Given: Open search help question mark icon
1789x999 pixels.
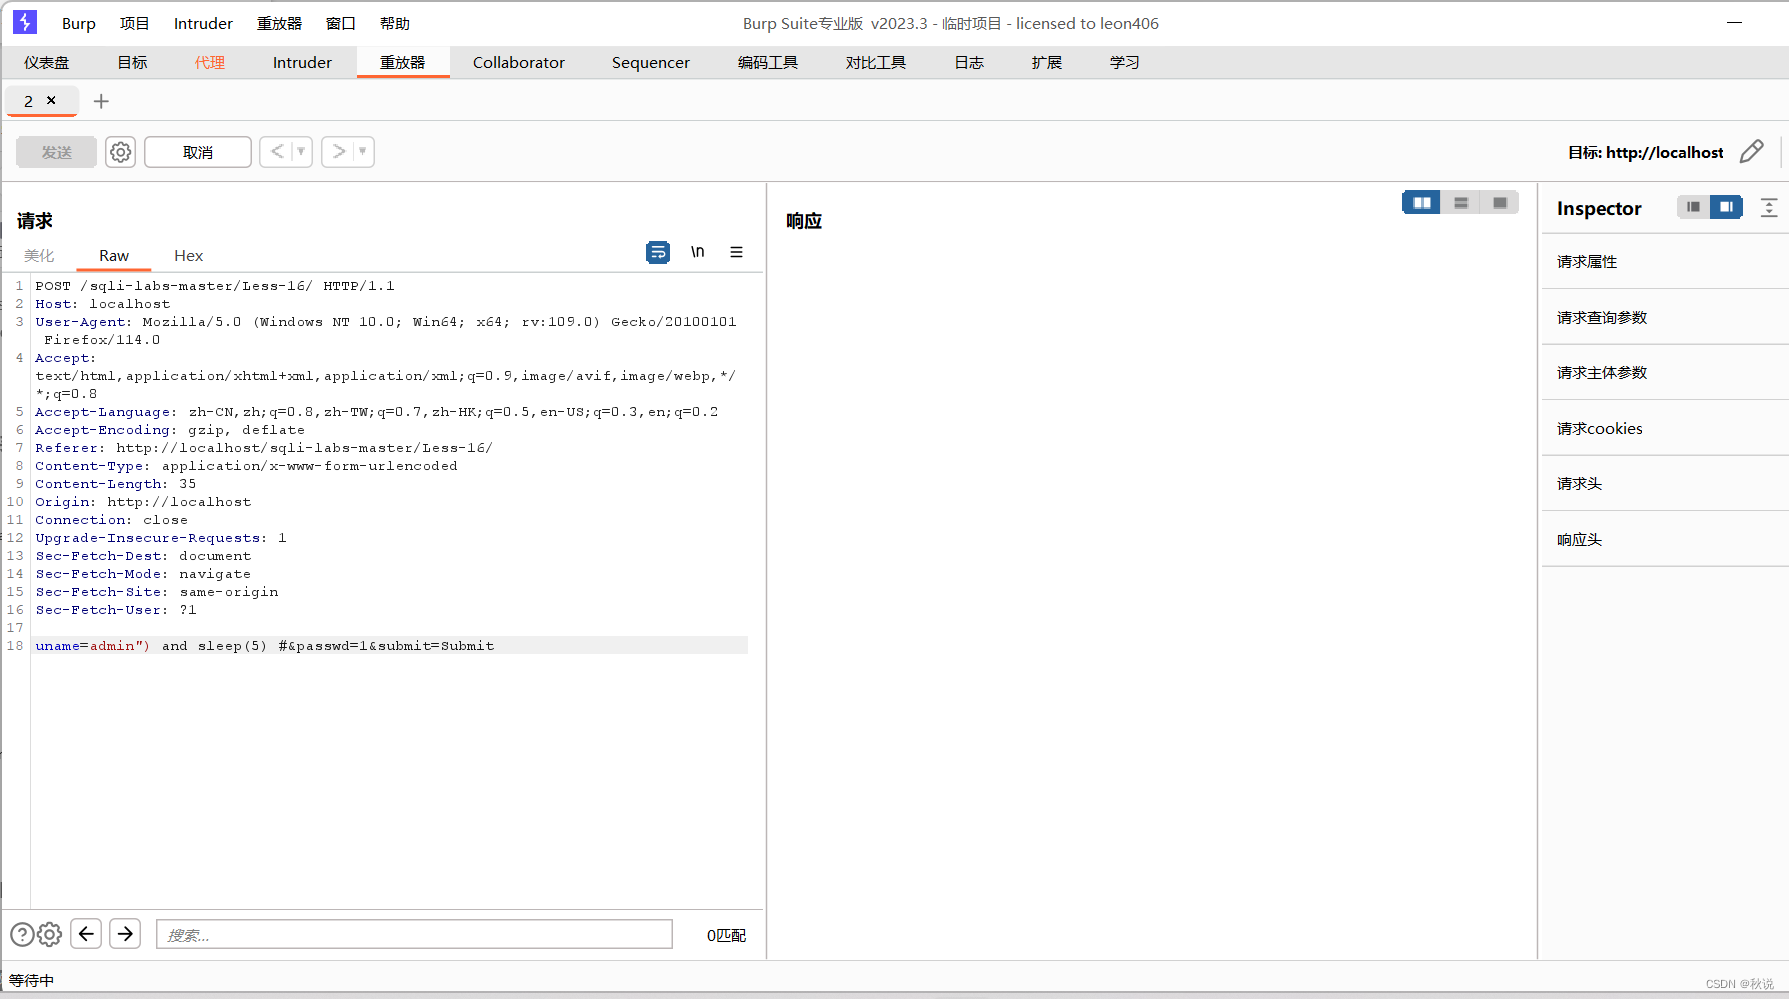Looking at the screenshot, I should (22, 934).
